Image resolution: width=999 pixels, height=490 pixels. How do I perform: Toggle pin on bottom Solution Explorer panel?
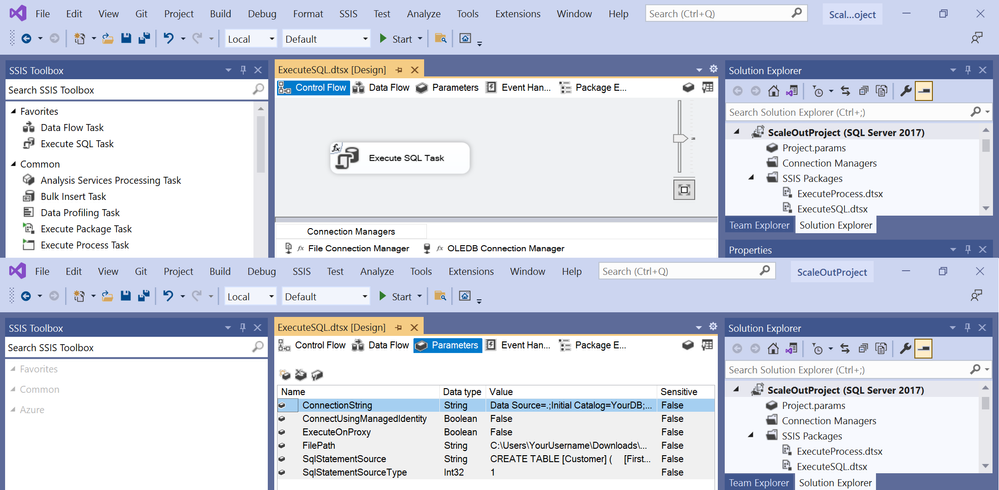click(x=968, y=328)
